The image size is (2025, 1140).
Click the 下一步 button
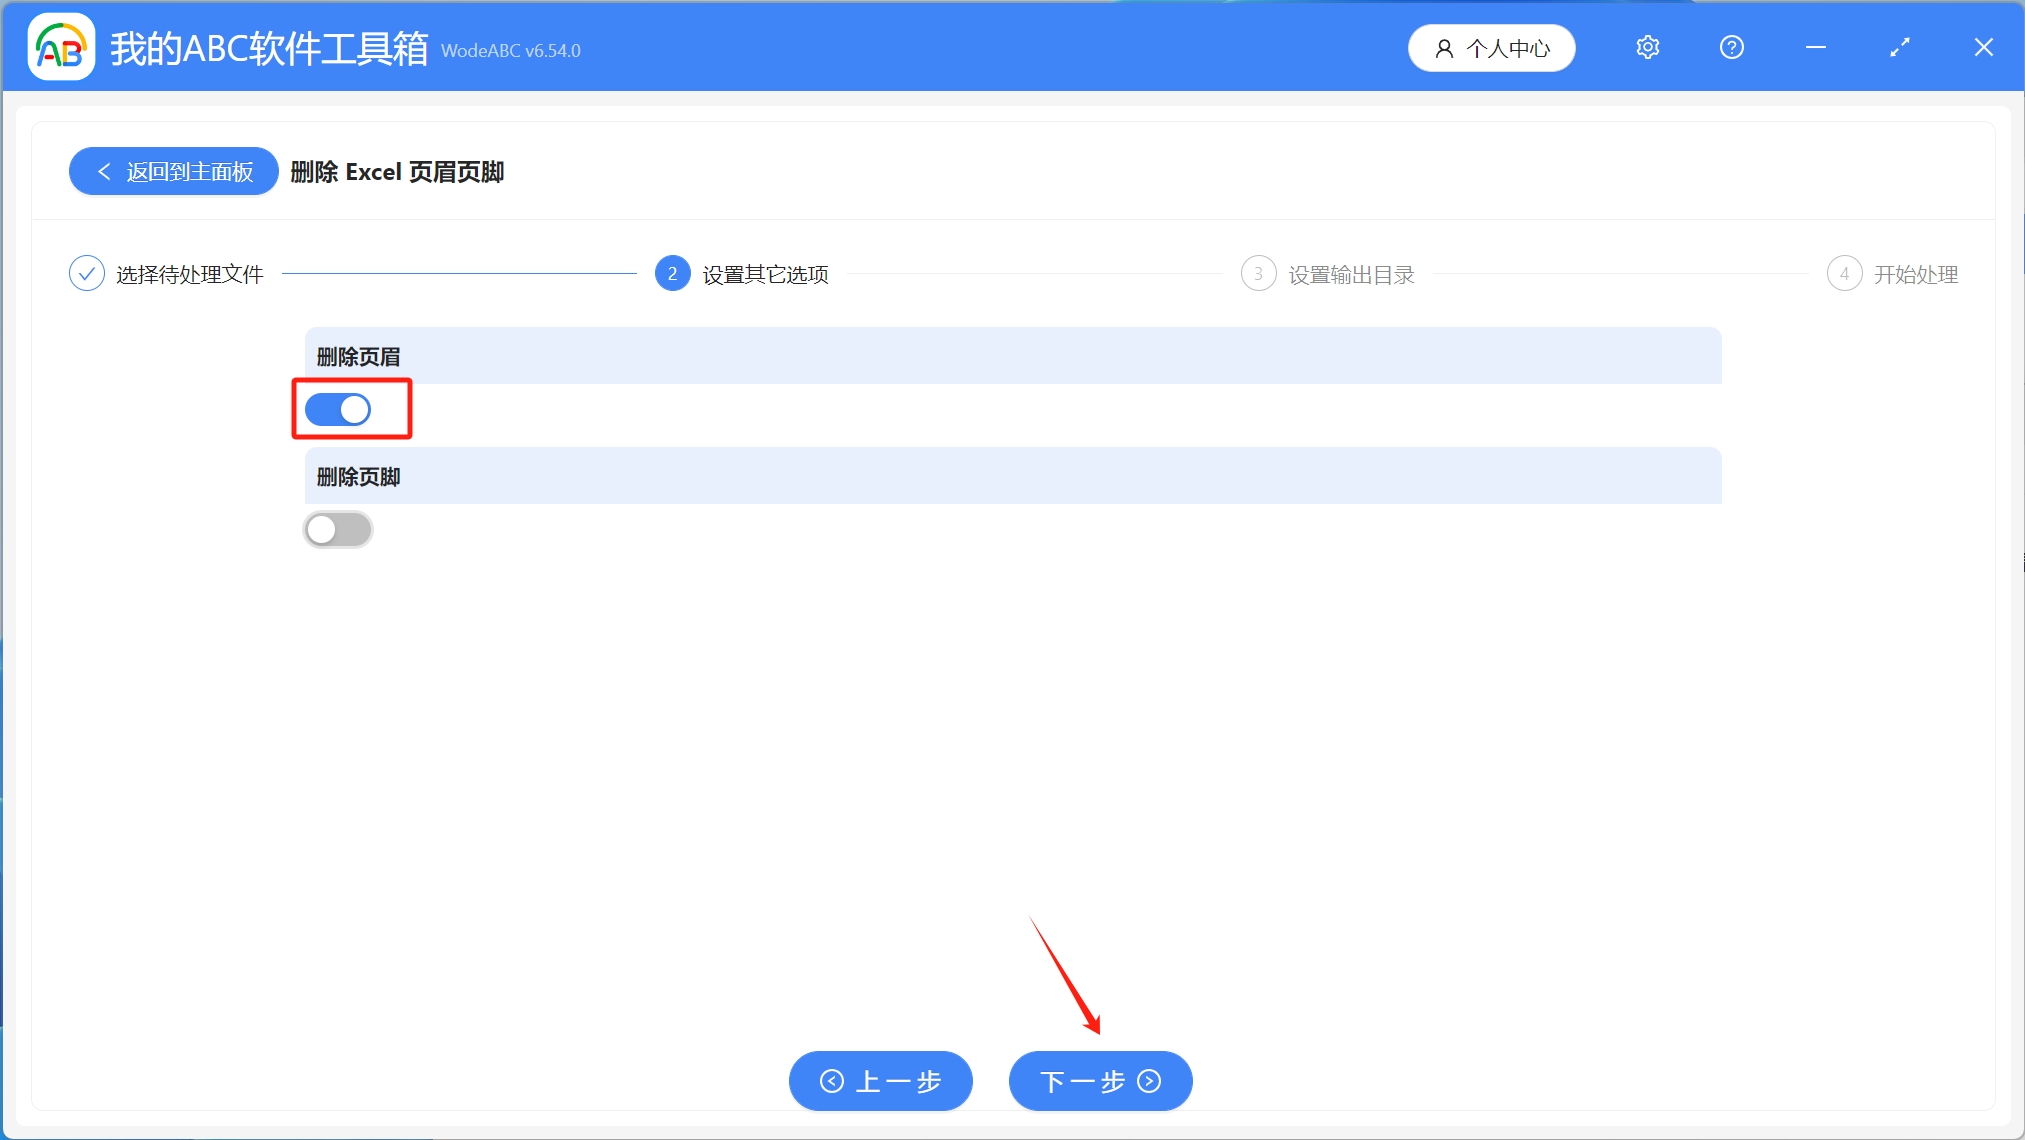coord(1099,1081)
